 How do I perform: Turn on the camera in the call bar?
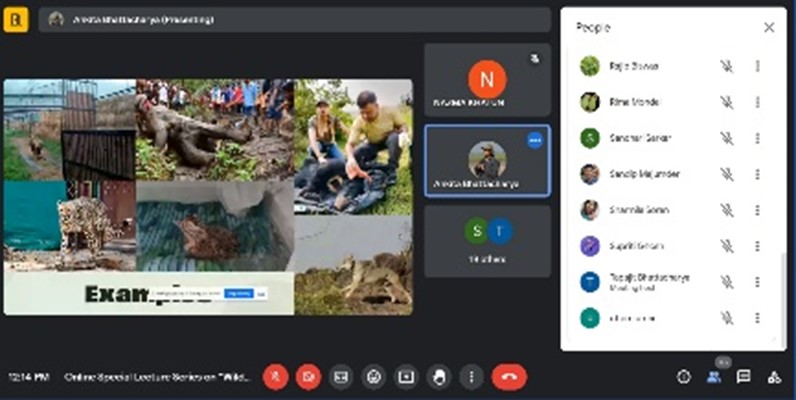coord(309,377)
